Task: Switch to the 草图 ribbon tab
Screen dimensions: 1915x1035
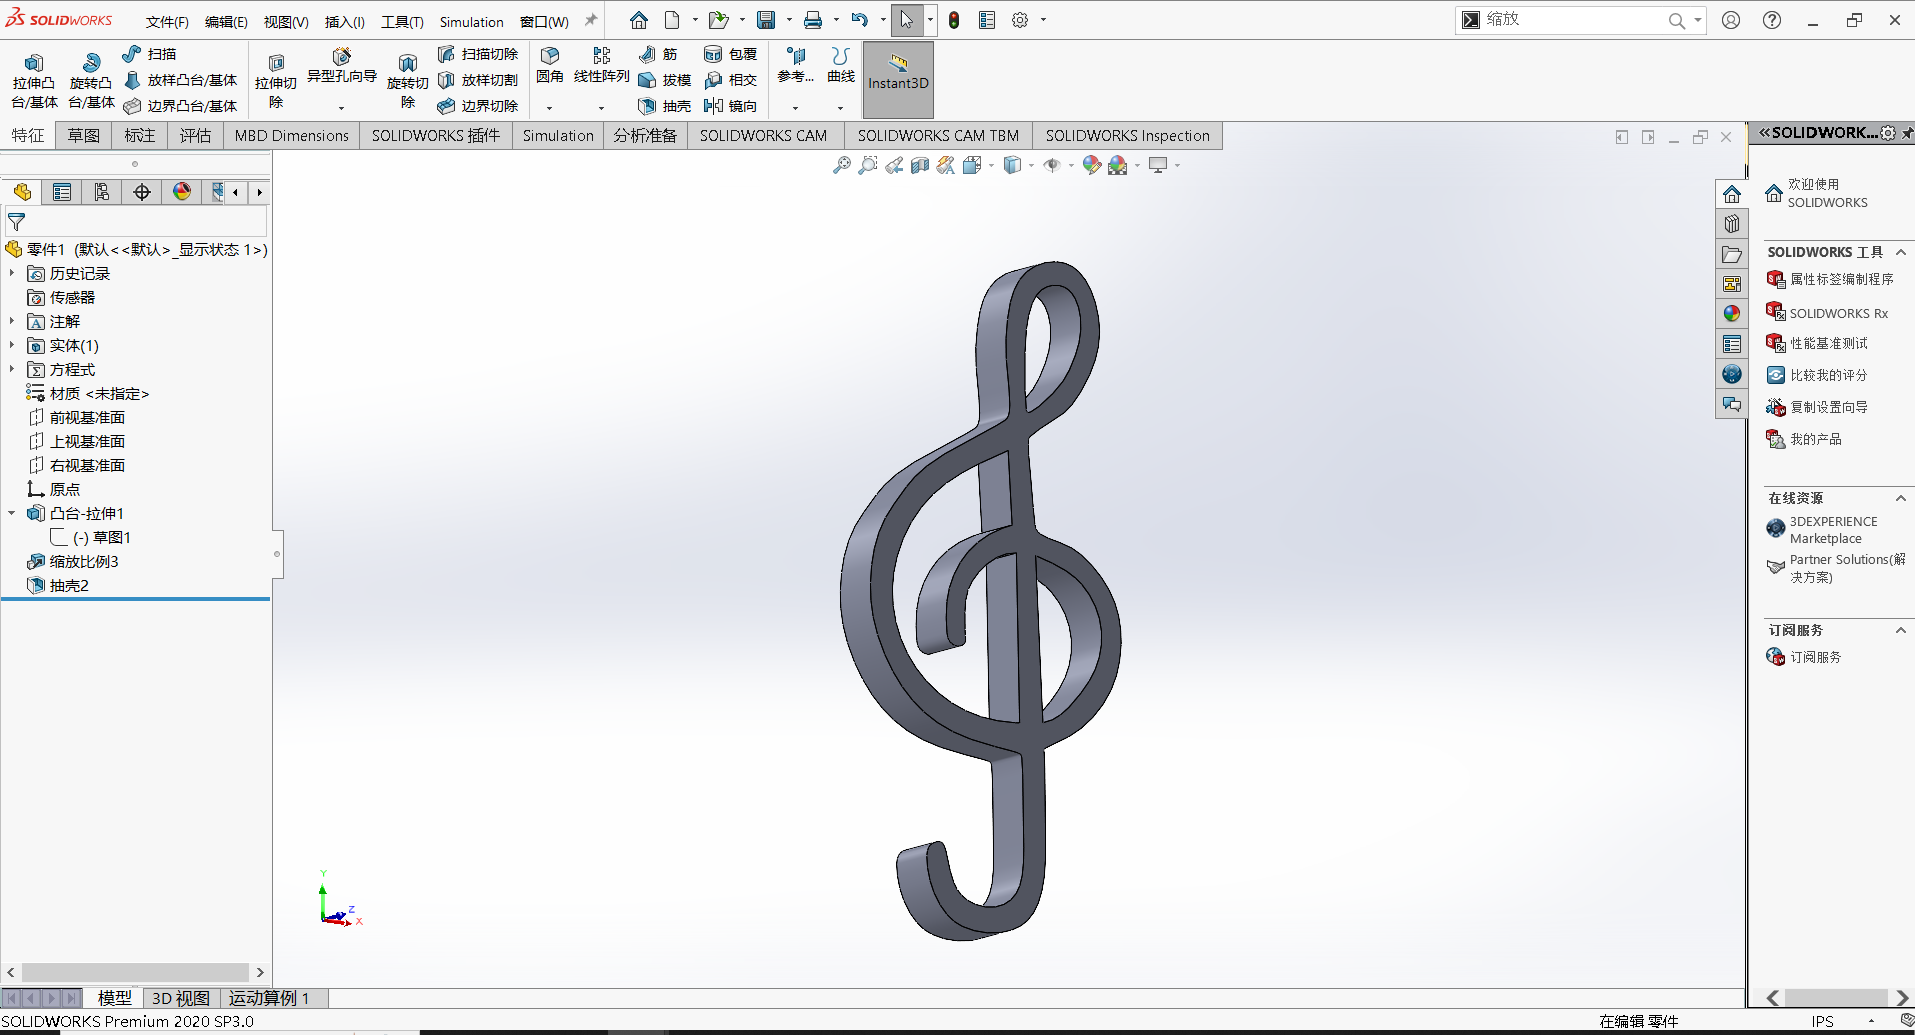Action: 84,135
